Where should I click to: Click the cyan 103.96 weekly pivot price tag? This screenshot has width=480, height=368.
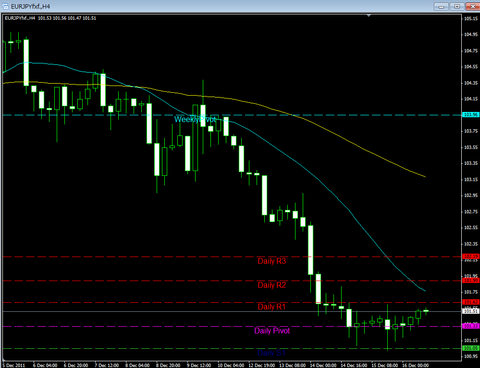(x=471, y=115)
